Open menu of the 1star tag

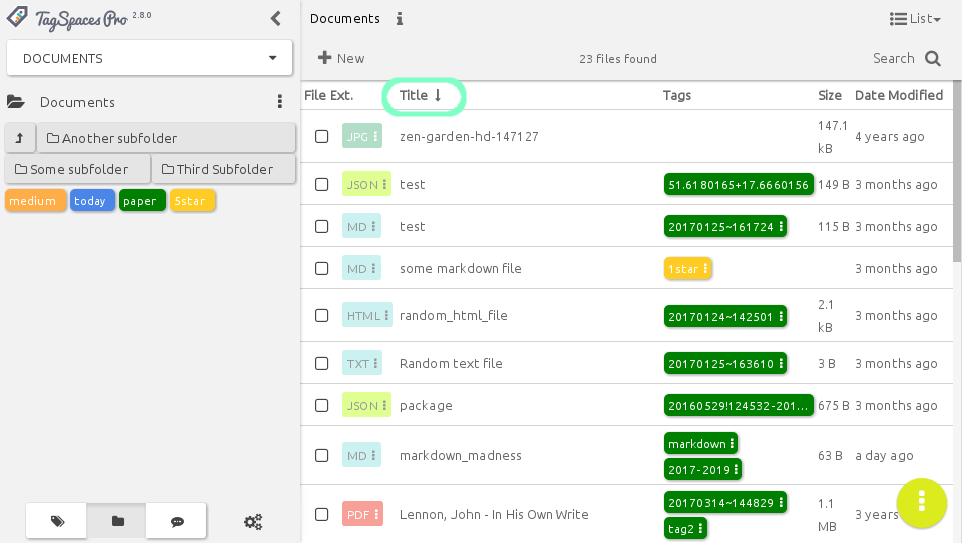[706, 269]
